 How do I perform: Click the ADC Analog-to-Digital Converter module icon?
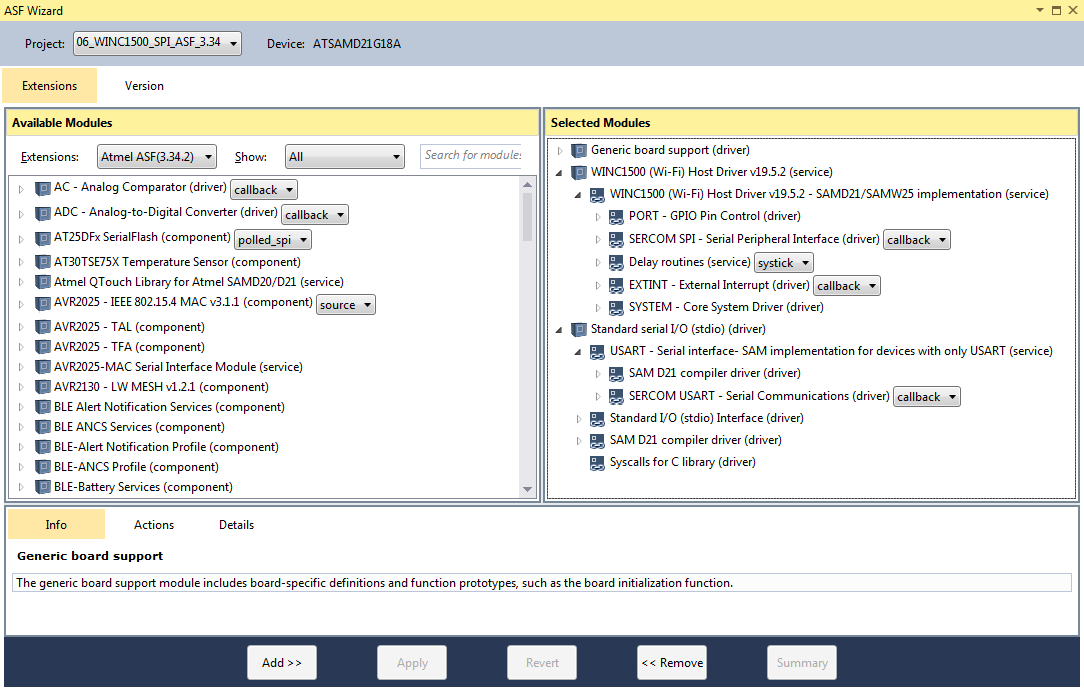(43, 213)
